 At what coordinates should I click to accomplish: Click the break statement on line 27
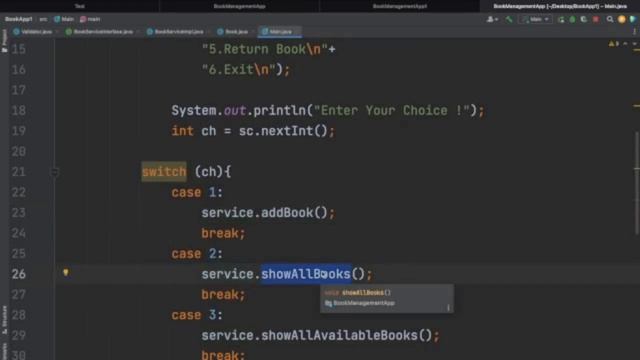pyautogui.click(x=223, y=294)
